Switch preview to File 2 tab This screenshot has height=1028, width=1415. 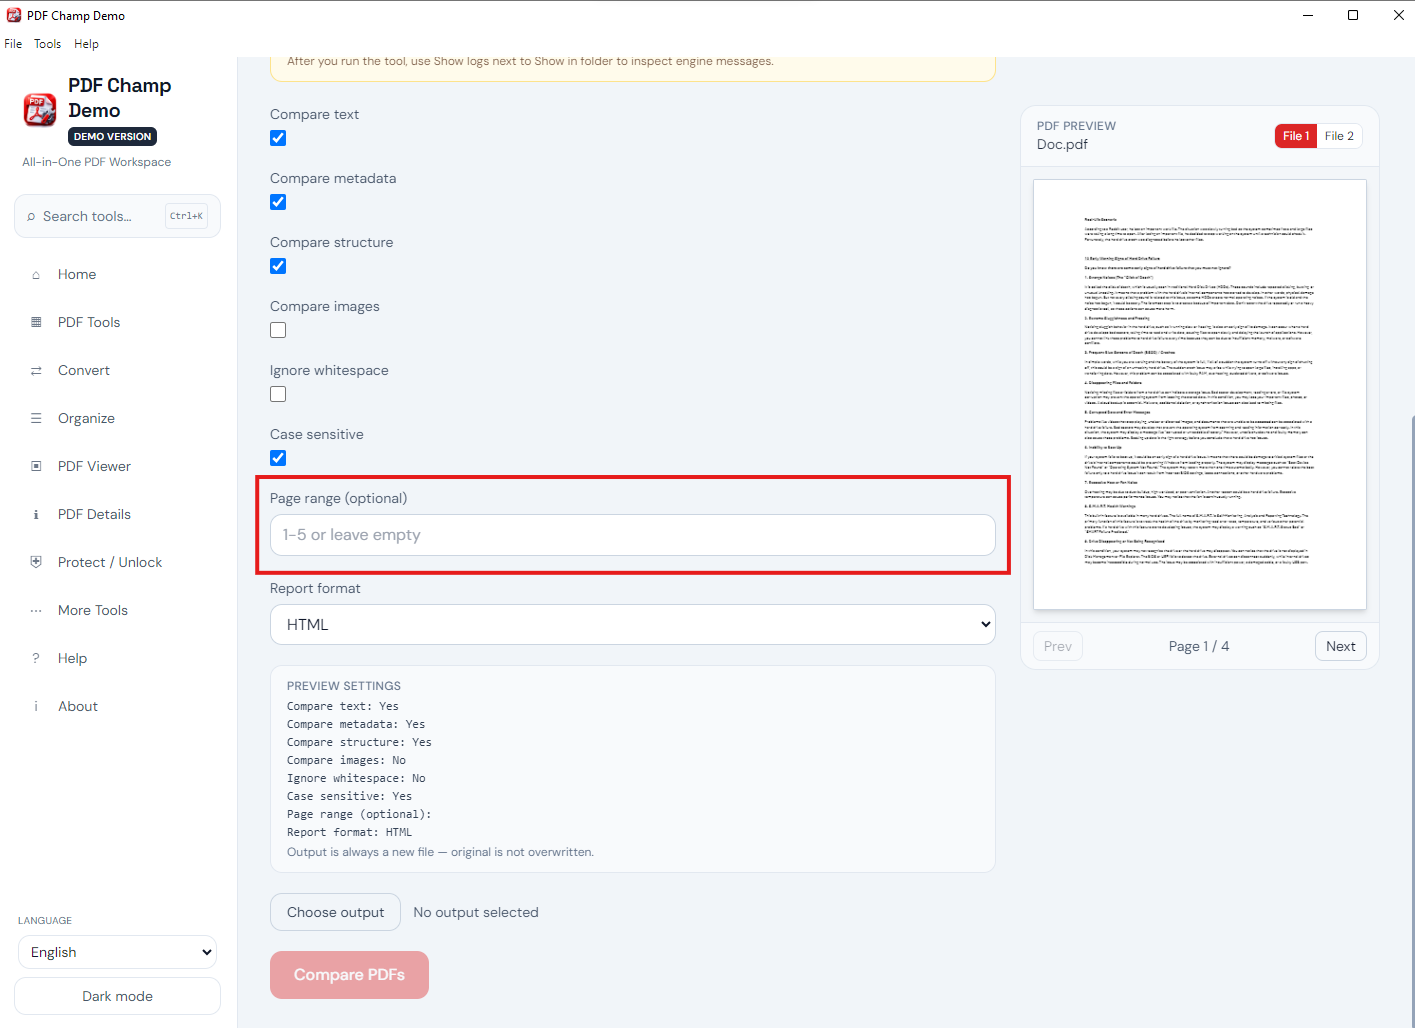pos(1339,136)
